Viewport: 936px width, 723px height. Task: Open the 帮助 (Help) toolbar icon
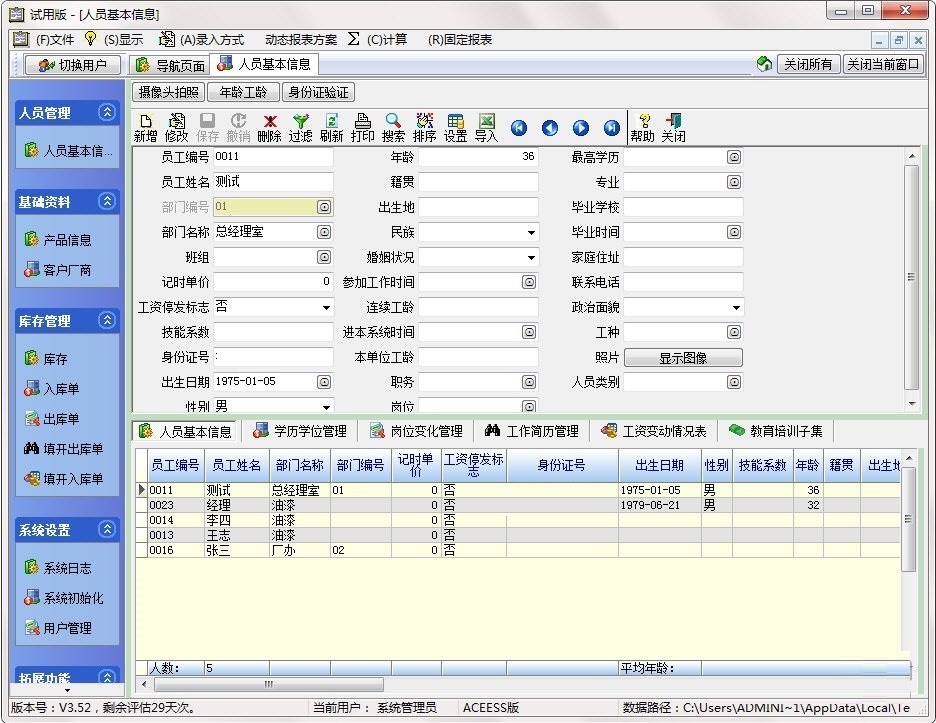643,127
